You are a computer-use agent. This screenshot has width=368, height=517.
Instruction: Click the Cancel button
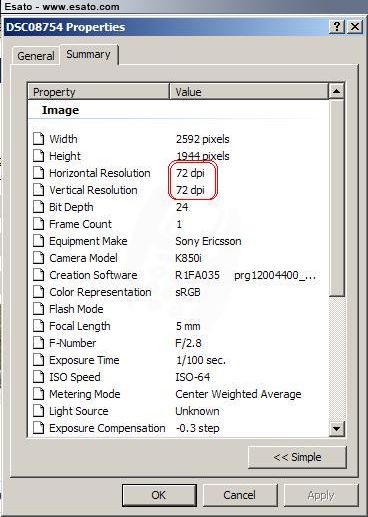240,495
